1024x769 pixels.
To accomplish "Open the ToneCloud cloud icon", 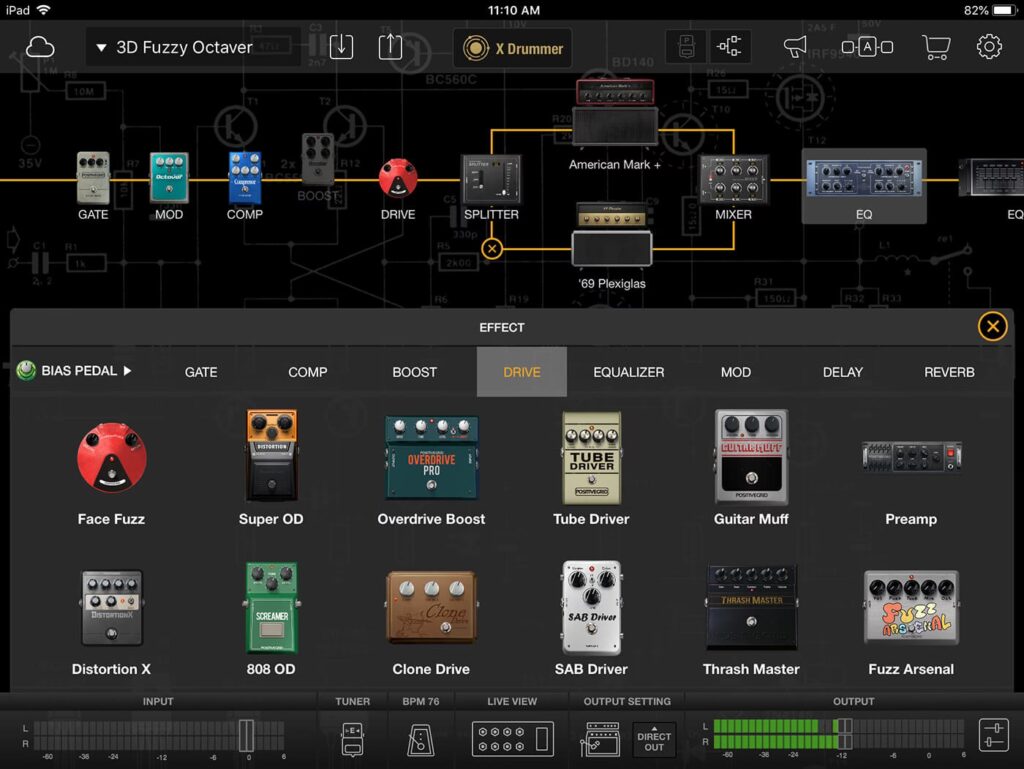I will pos(40,47).
